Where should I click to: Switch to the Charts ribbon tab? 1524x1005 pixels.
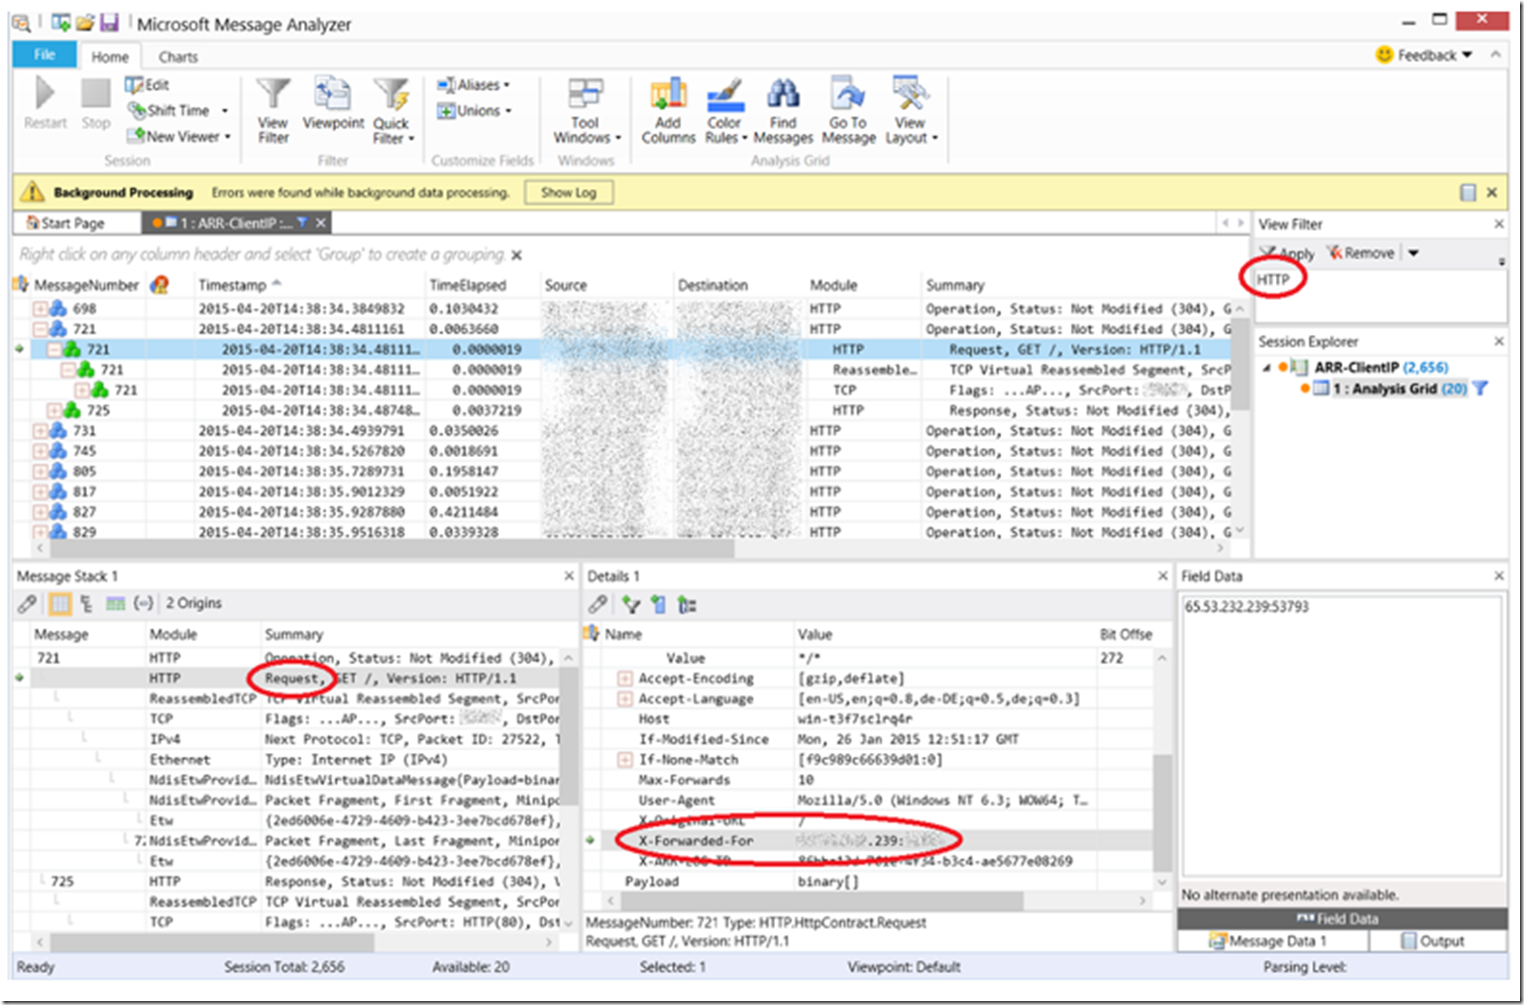(178, 57)
